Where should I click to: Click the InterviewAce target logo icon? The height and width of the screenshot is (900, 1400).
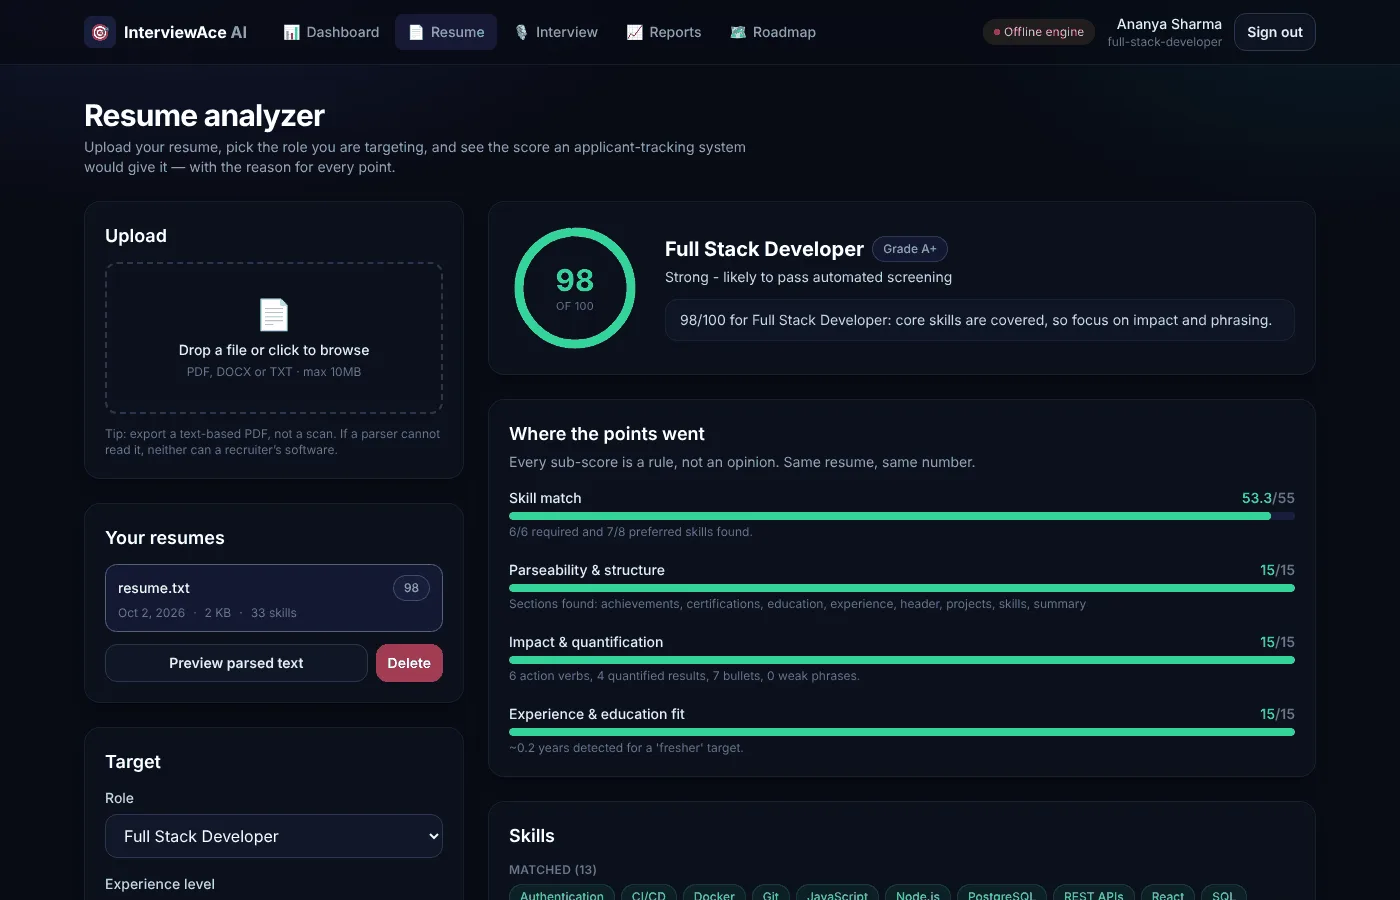[x=100, y=32]
